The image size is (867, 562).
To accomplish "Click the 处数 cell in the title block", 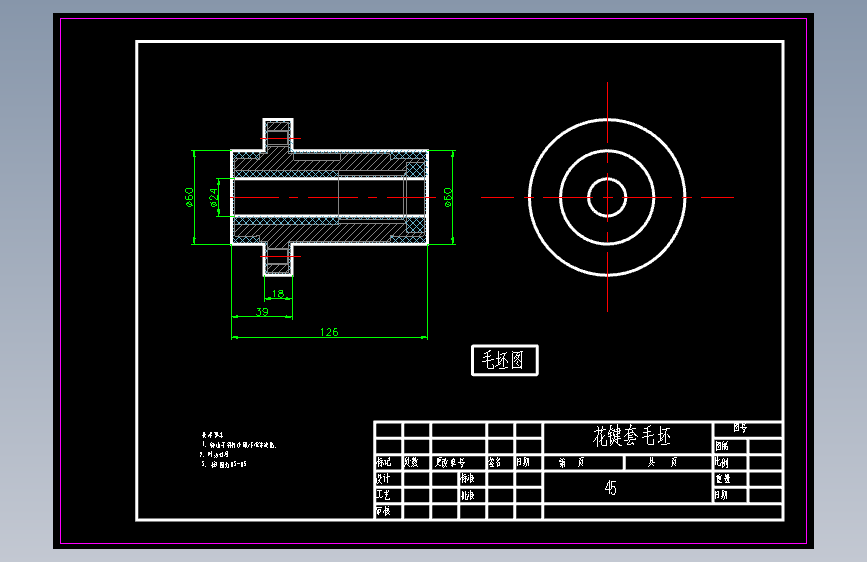I will (416, 462).
